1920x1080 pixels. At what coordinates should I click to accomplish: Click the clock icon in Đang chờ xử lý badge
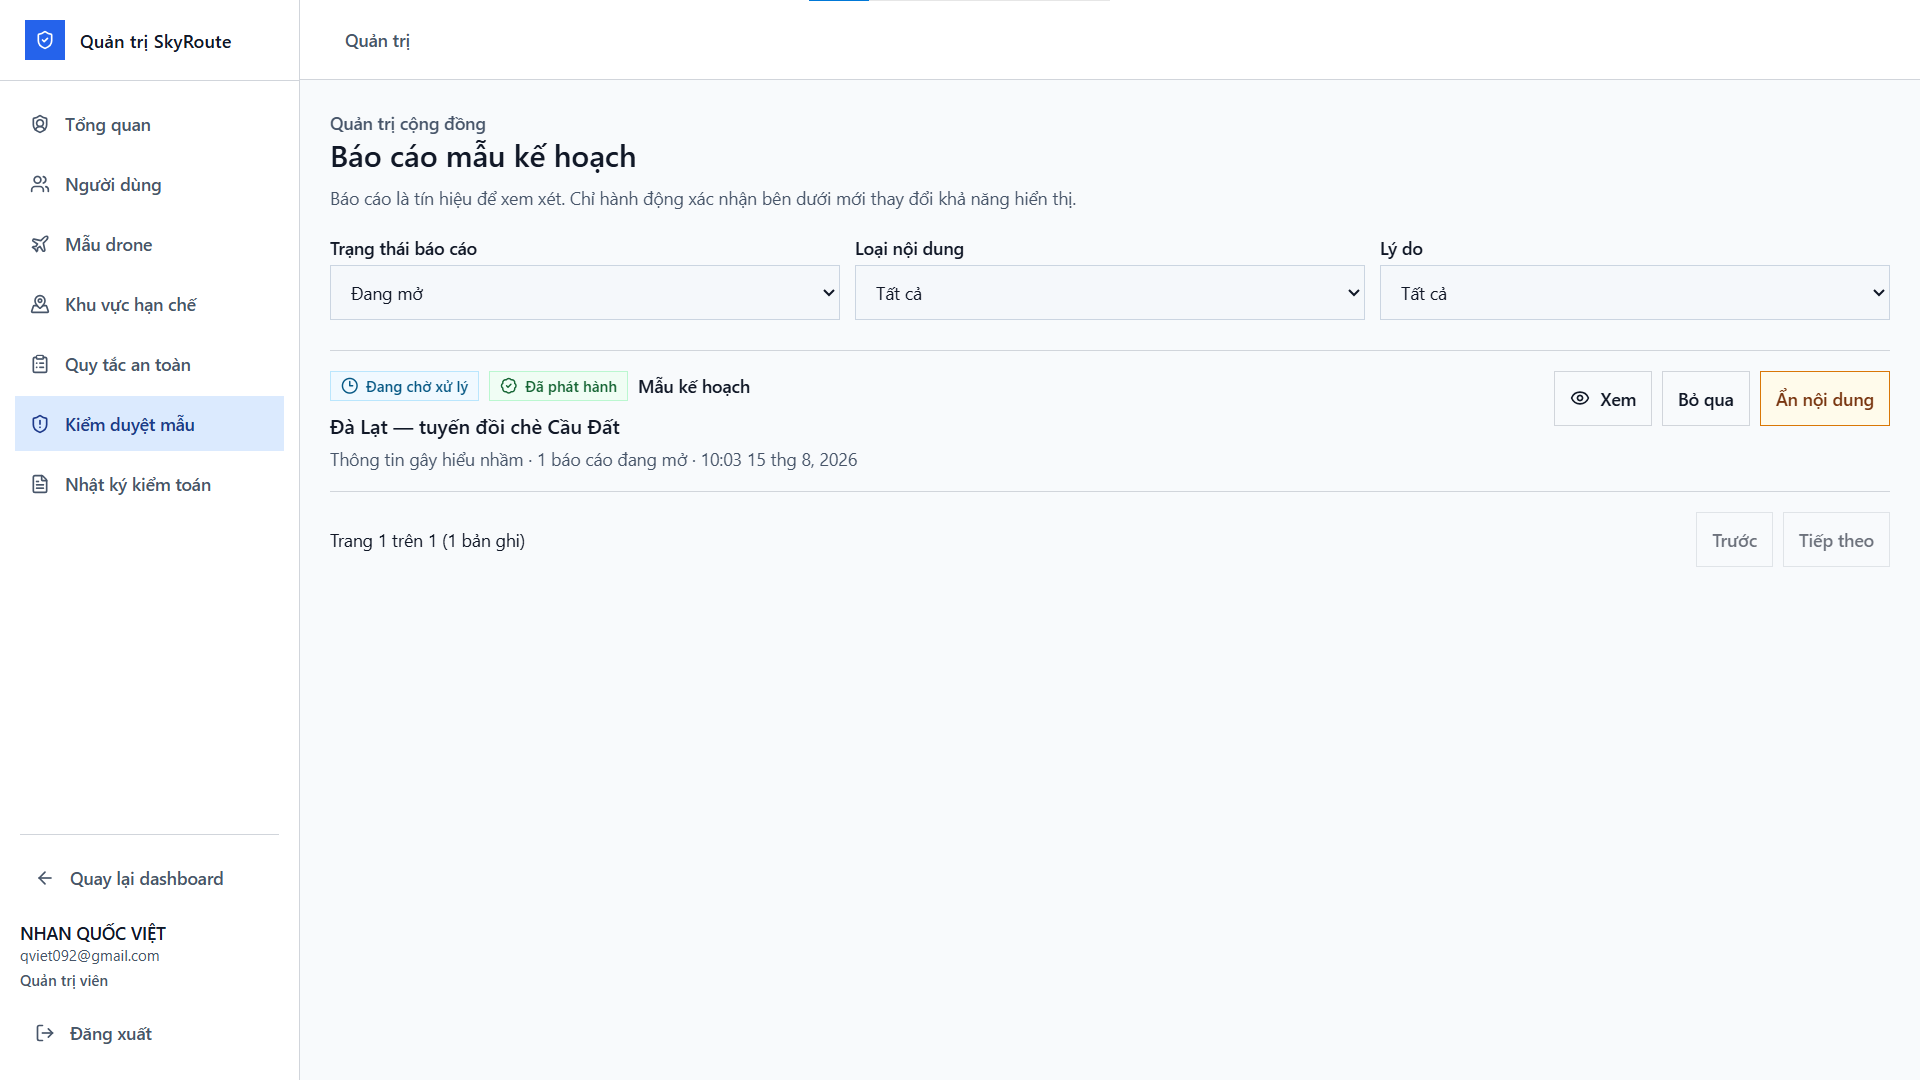pos(350,386)
